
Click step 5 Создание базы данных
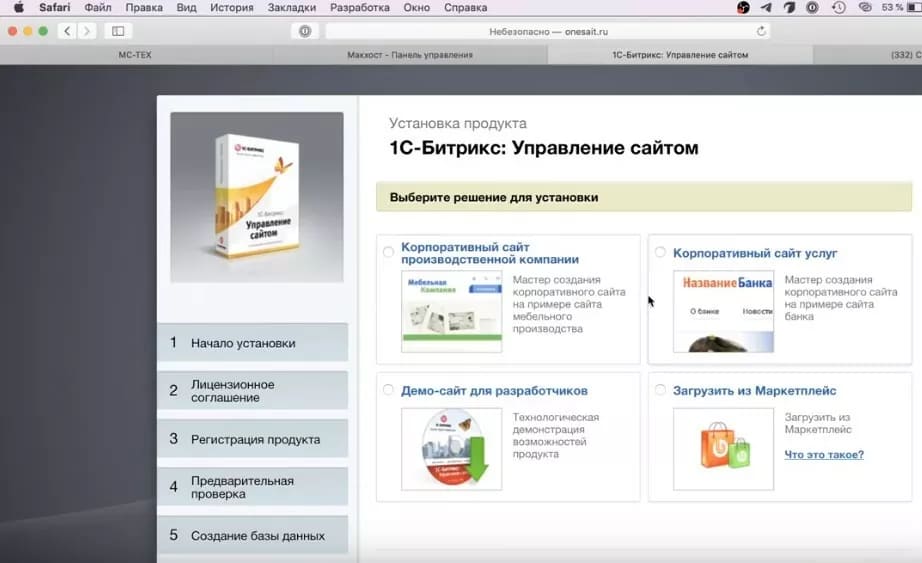[x=253, y=535]
